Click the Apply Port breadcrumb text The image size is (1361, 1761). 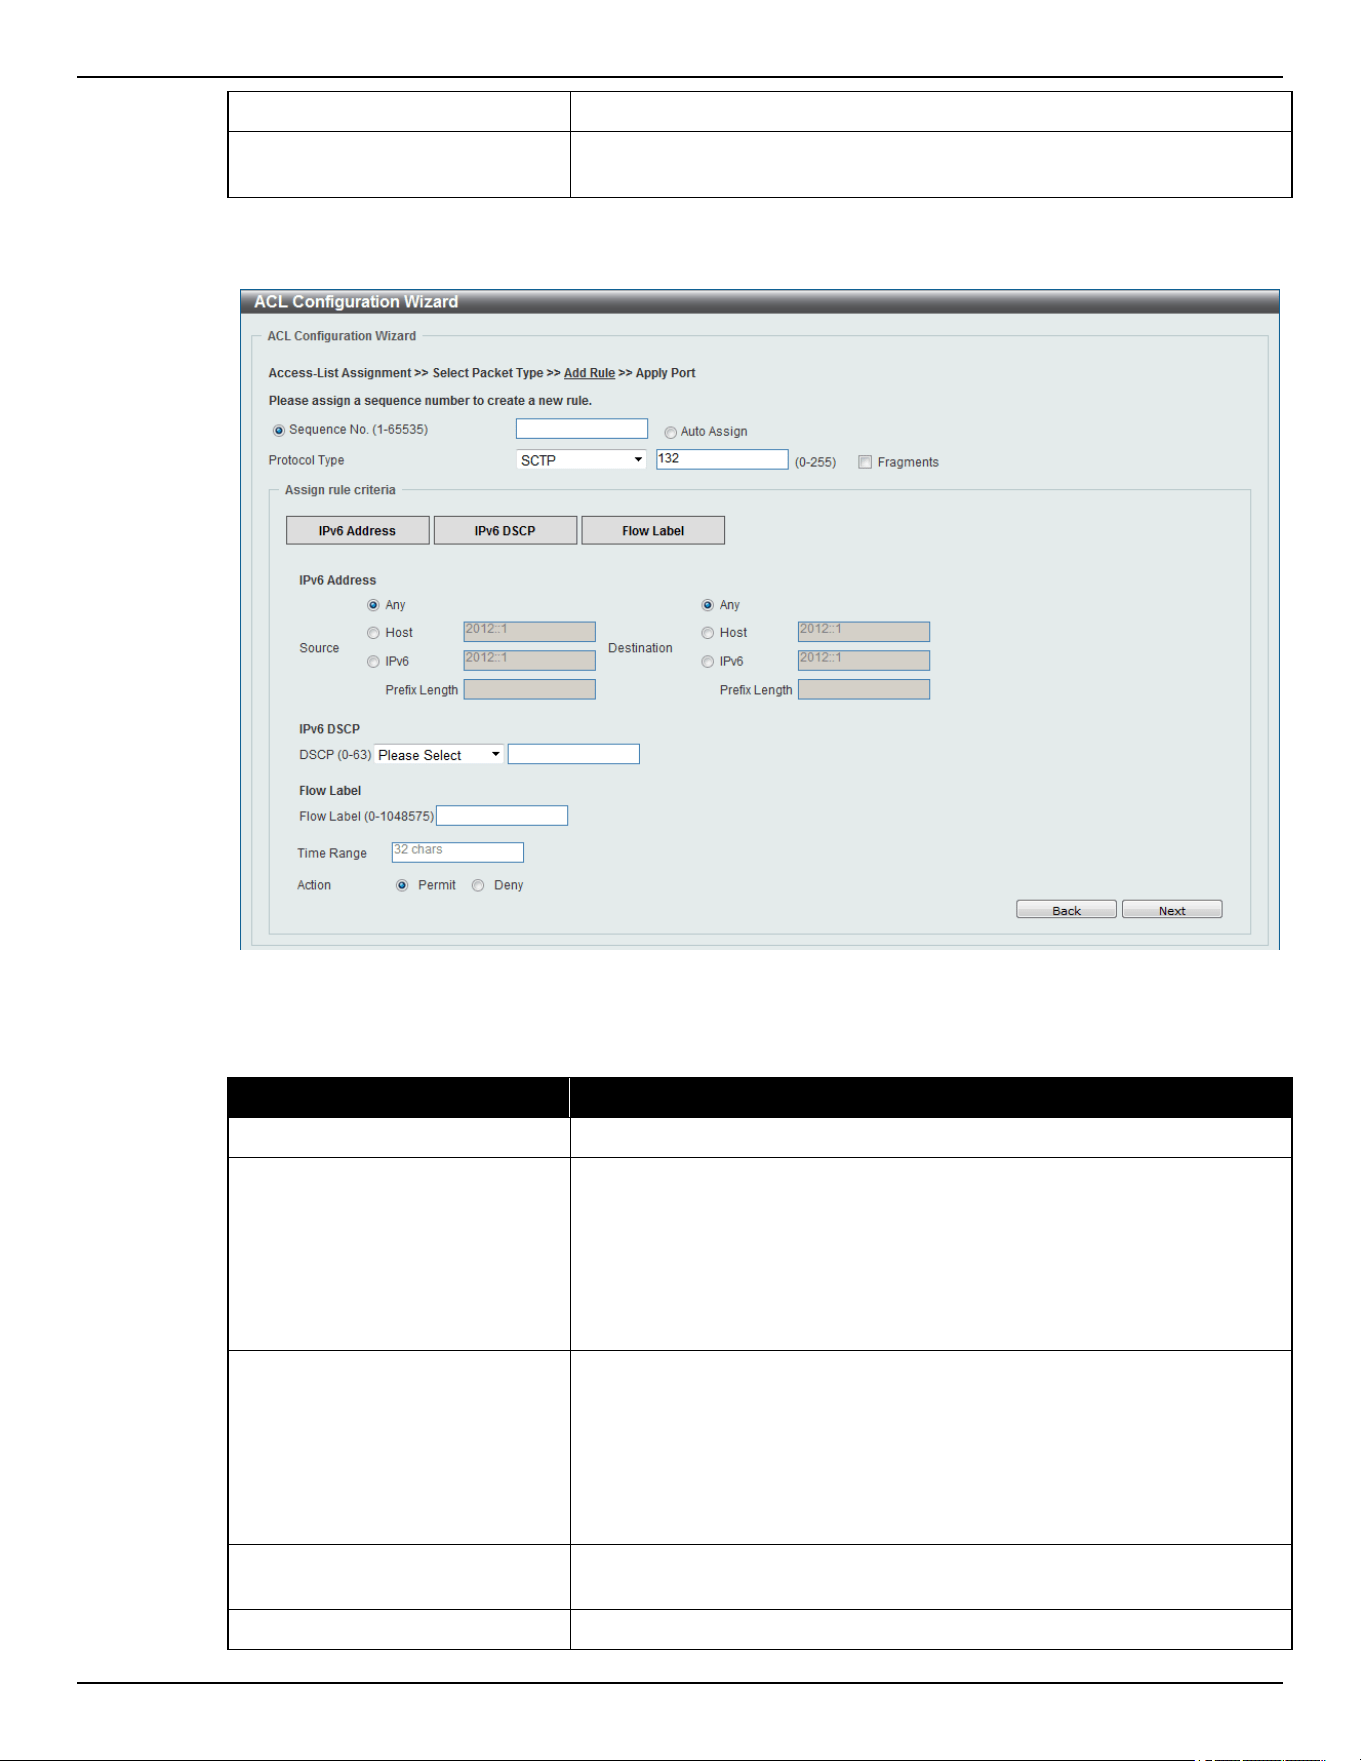click(x=665, y=373)
